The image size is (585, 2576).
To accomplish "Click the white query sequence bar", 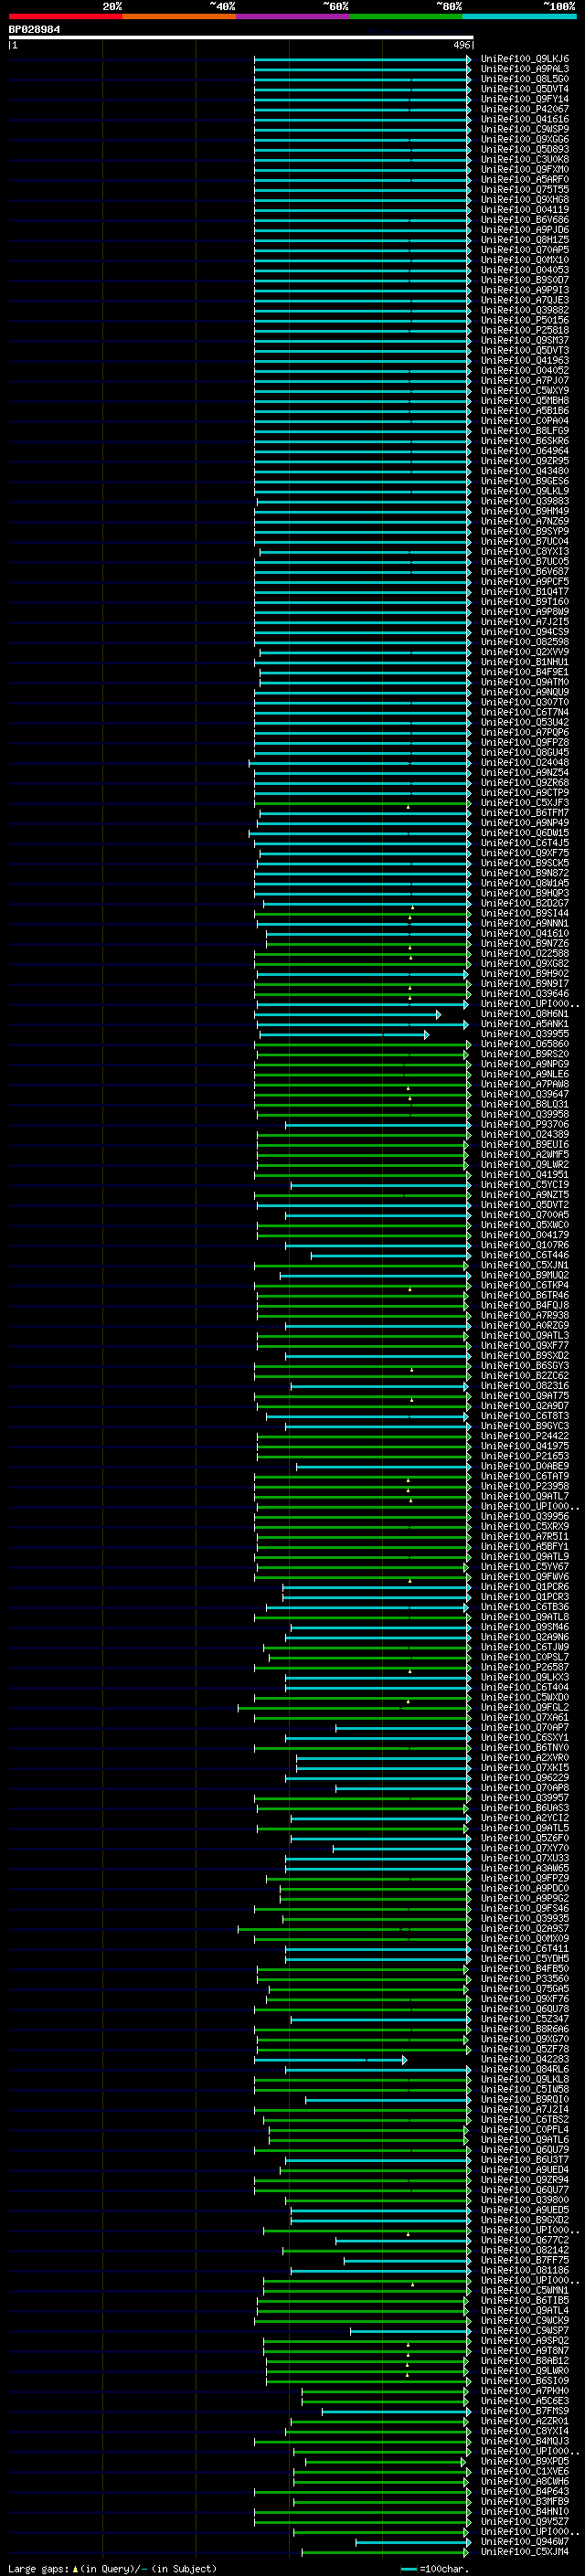I will click(241, 37).
